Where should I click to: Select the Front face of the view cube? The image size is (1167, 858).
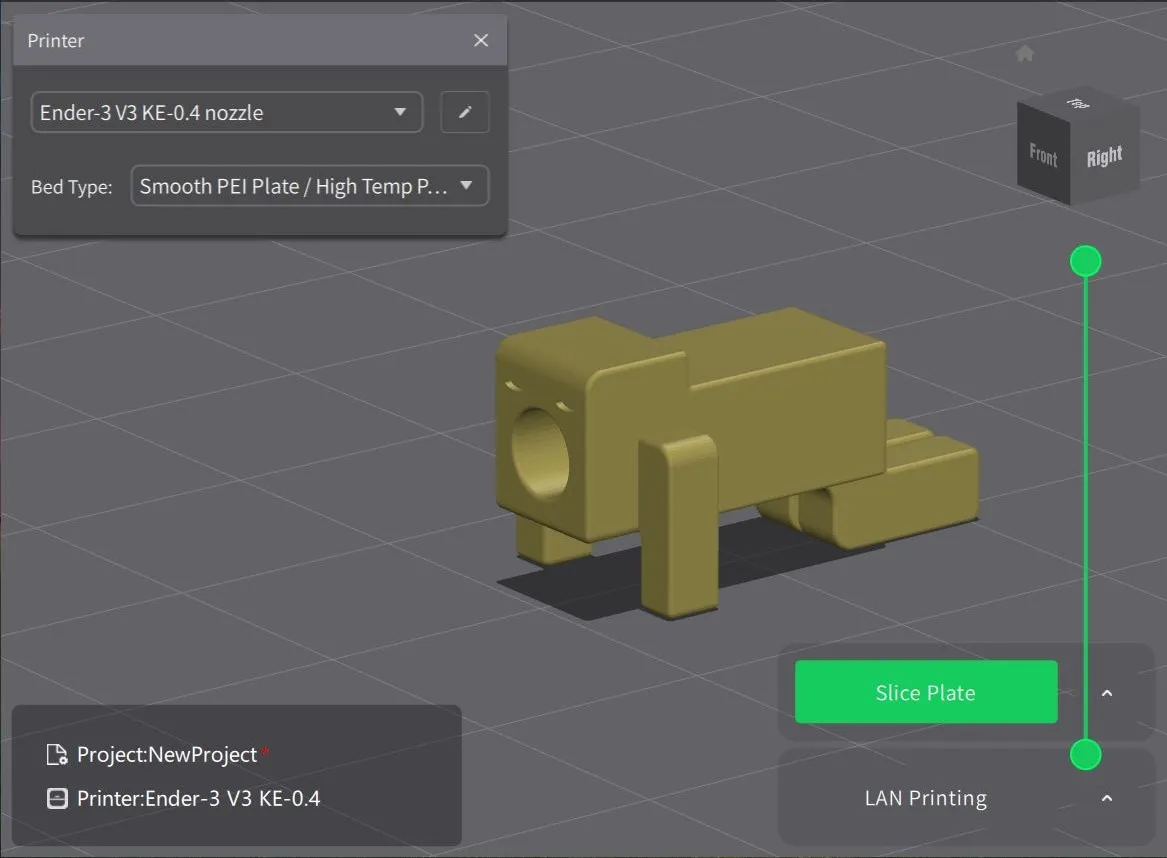click(1043, 155)
